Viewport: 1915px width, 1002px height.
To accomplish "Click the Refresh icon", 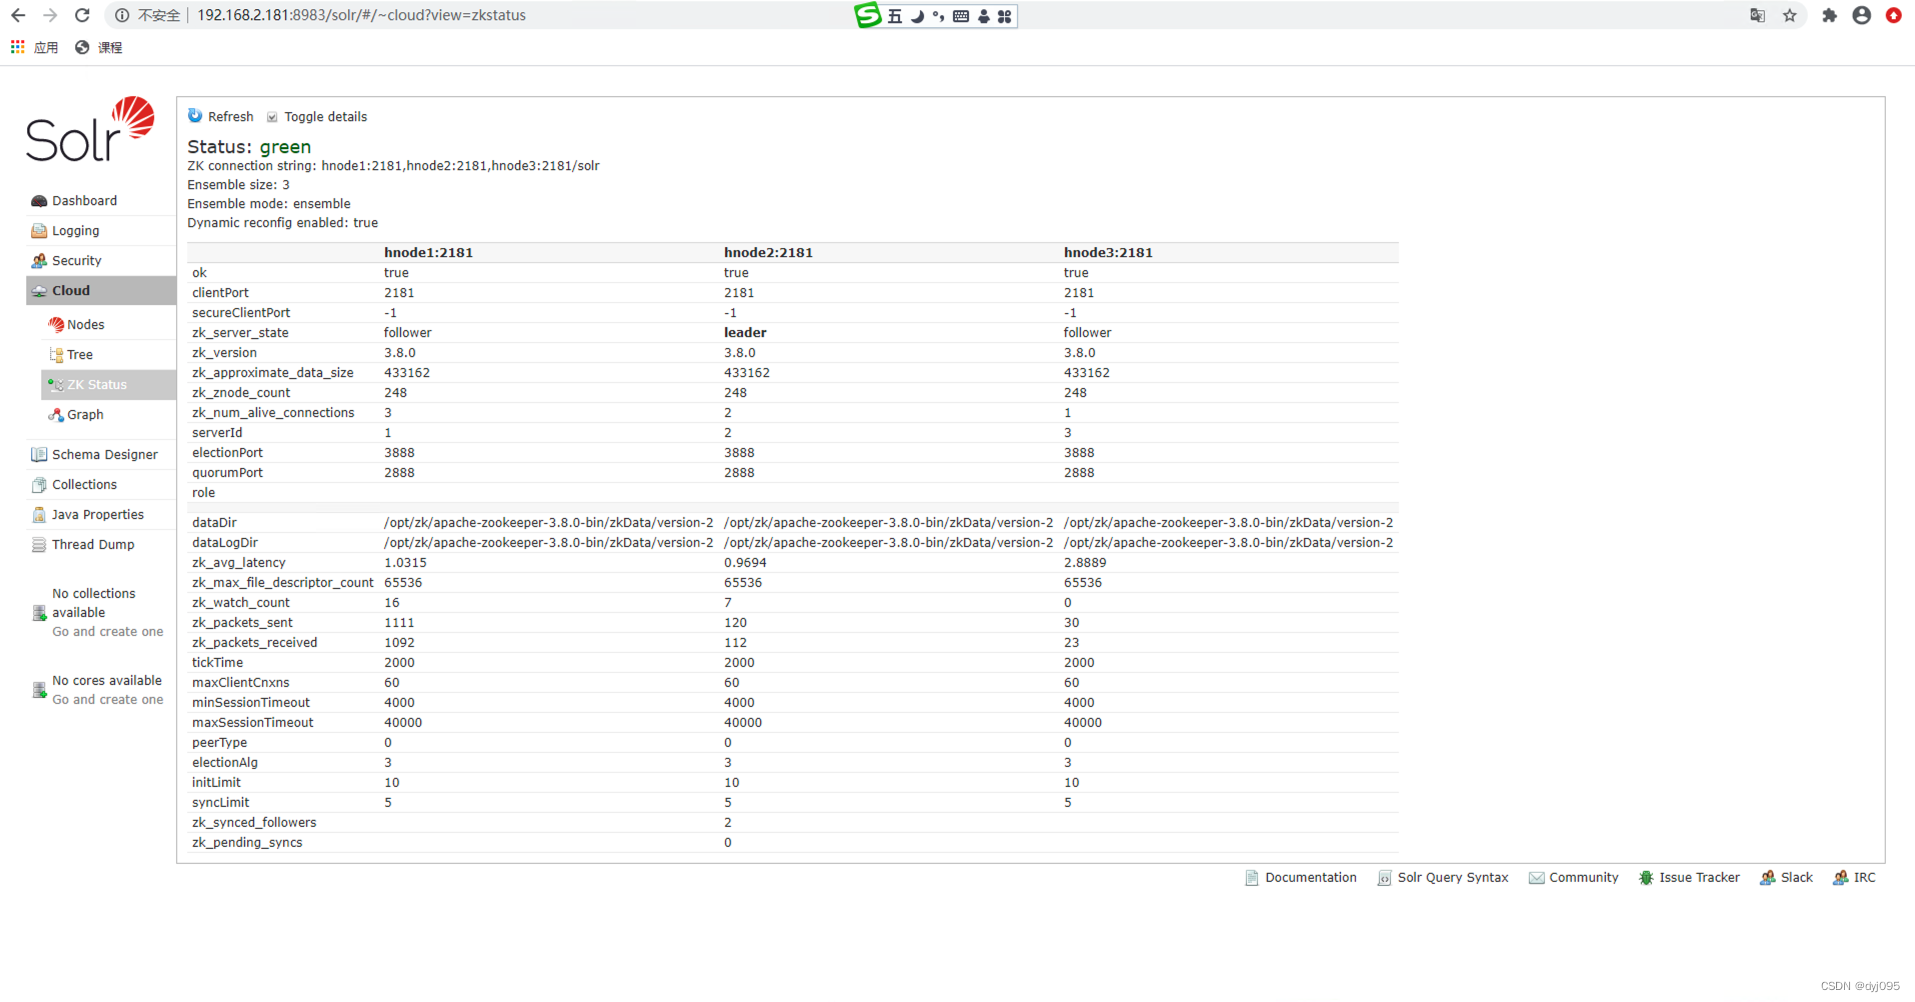I will (x=195, y=116).
